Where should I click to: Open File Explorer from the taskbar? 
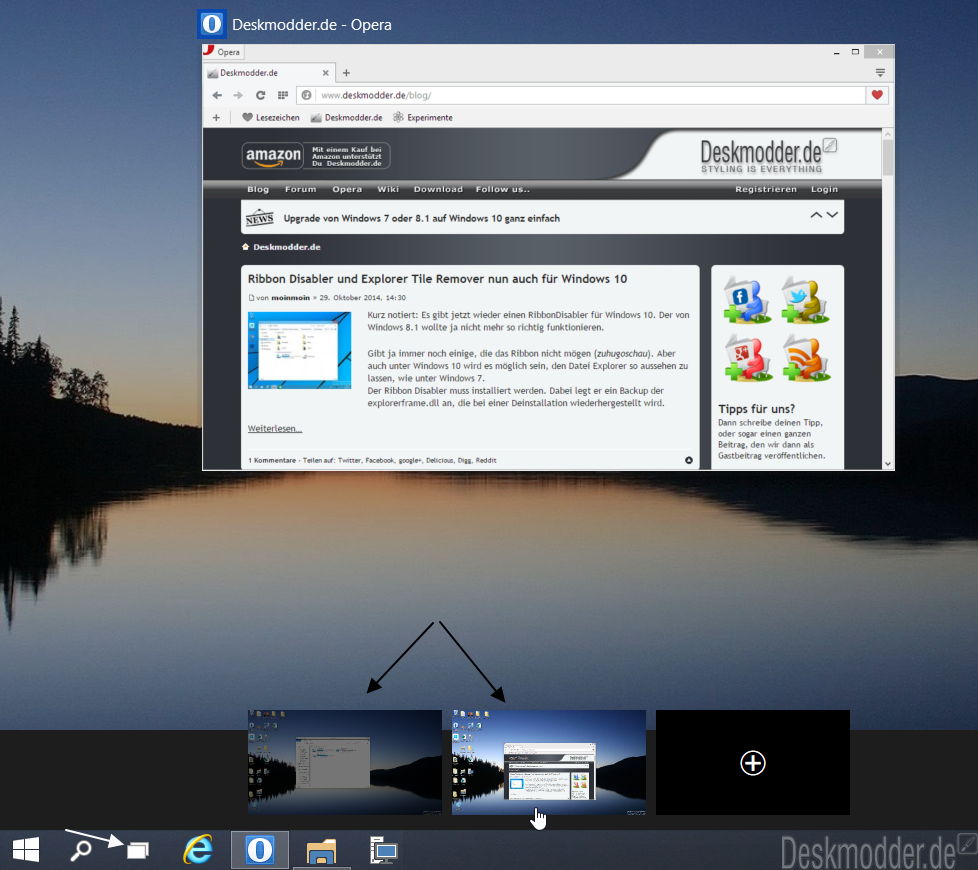(x=321, y=850)
